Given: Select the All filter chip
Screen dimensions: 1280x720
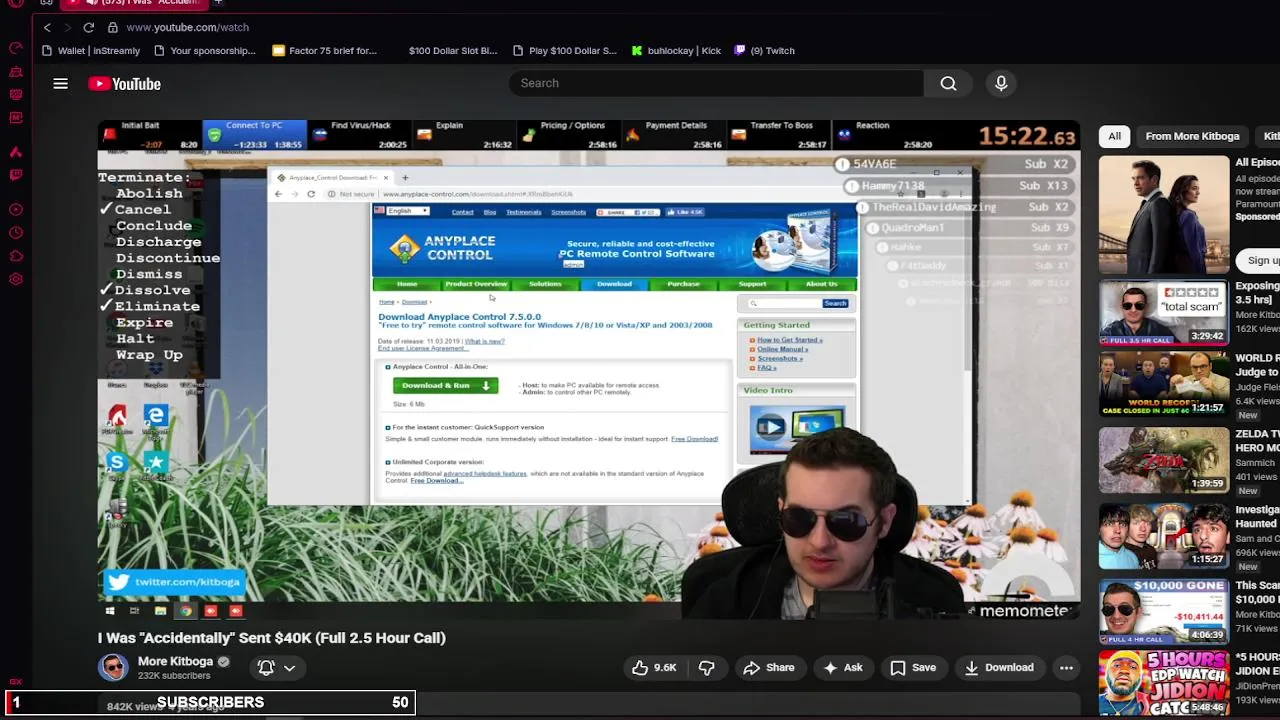Looking at the screenshot, I should (x=1114, y=136).
